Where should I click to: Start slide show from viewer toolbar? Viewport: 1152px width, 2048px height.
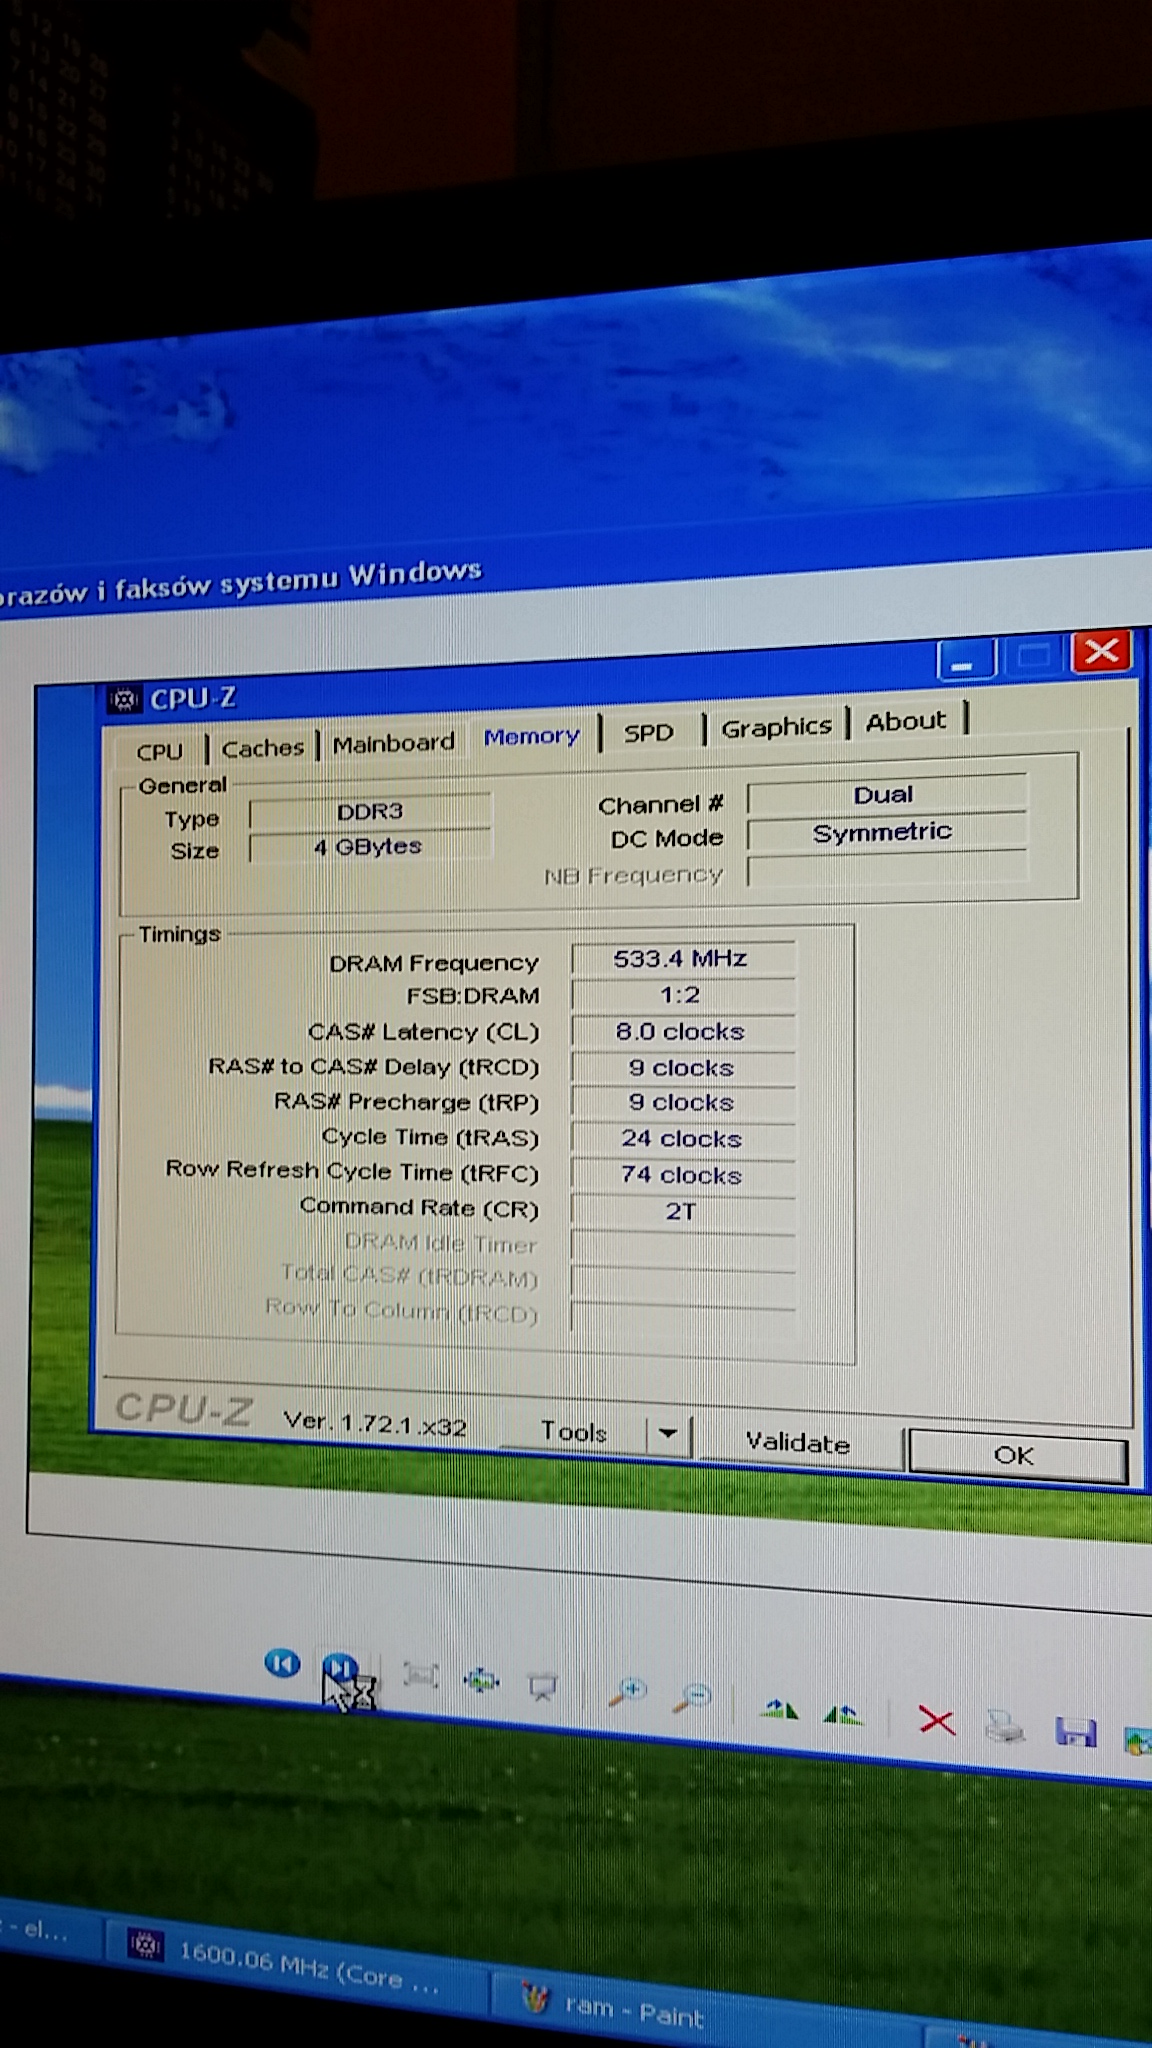pos(543,1687)
